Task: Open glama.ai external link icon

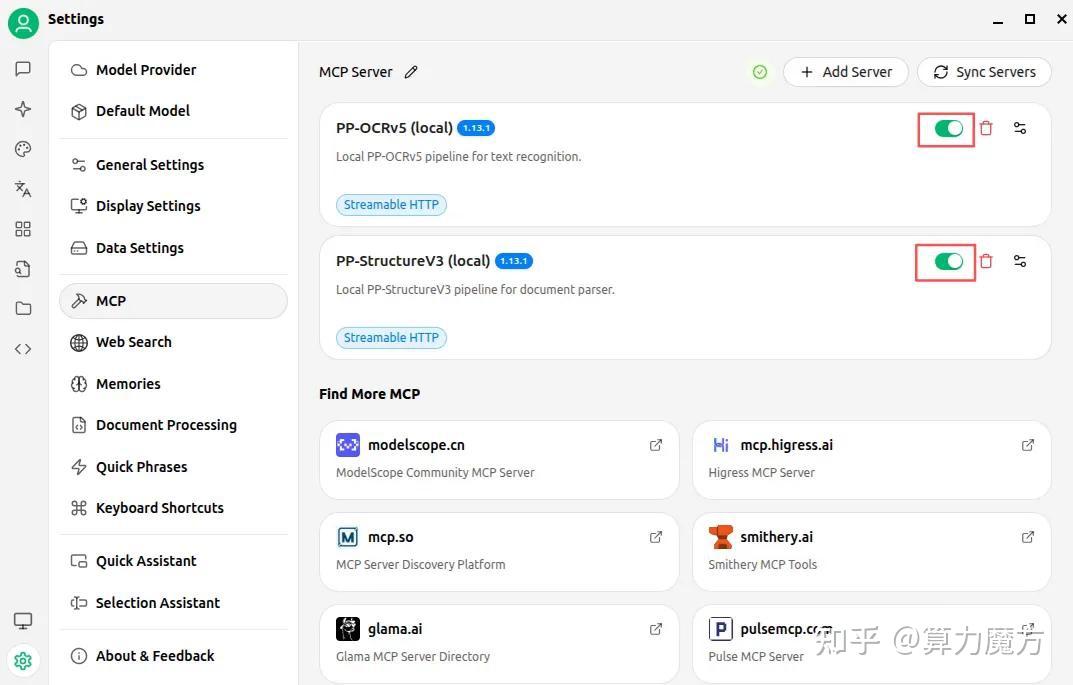Action: (x=656, y=629)
